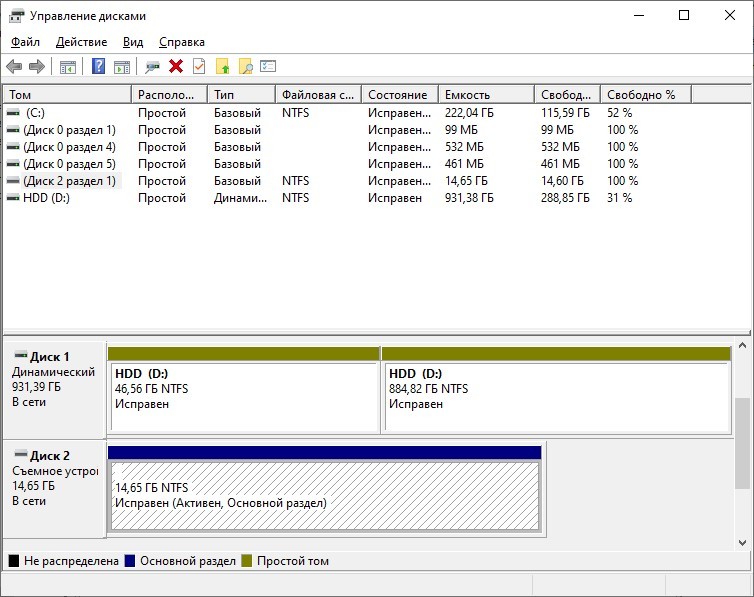The height and width of the screenshot is (597, 754).
Task: Select the 14,65 ГБ NTFS active partition
Action: tap(325, 489)
